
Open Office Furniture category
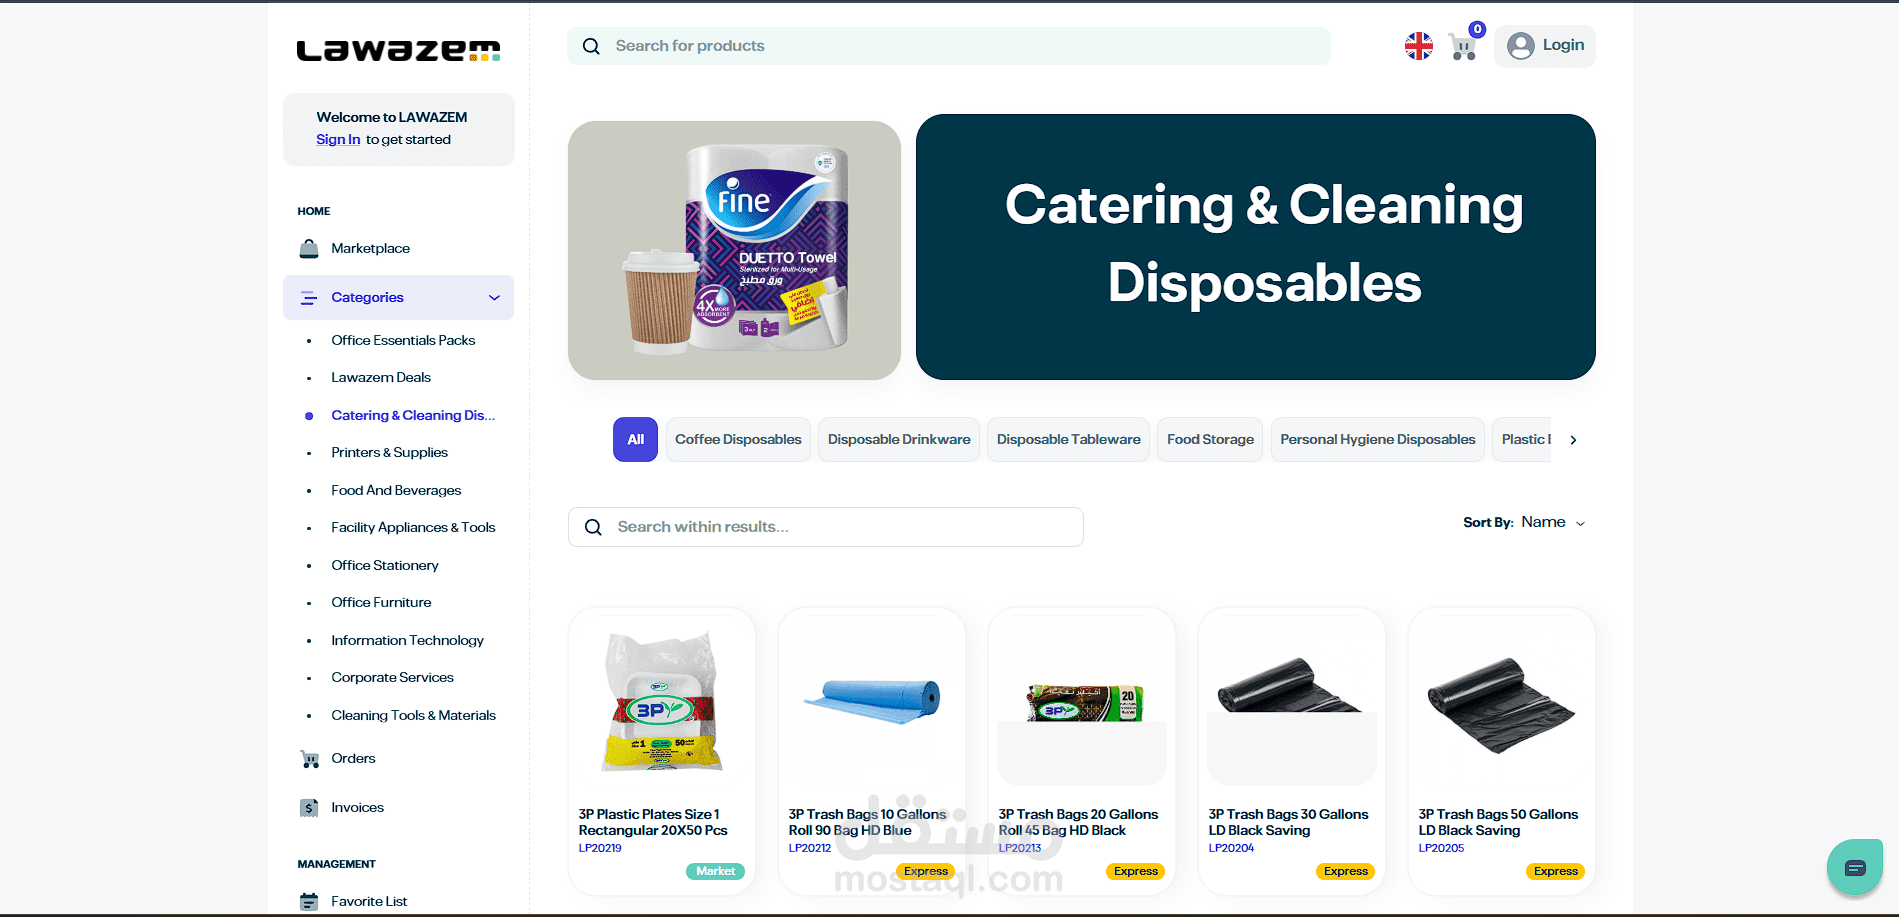[381, 603]
